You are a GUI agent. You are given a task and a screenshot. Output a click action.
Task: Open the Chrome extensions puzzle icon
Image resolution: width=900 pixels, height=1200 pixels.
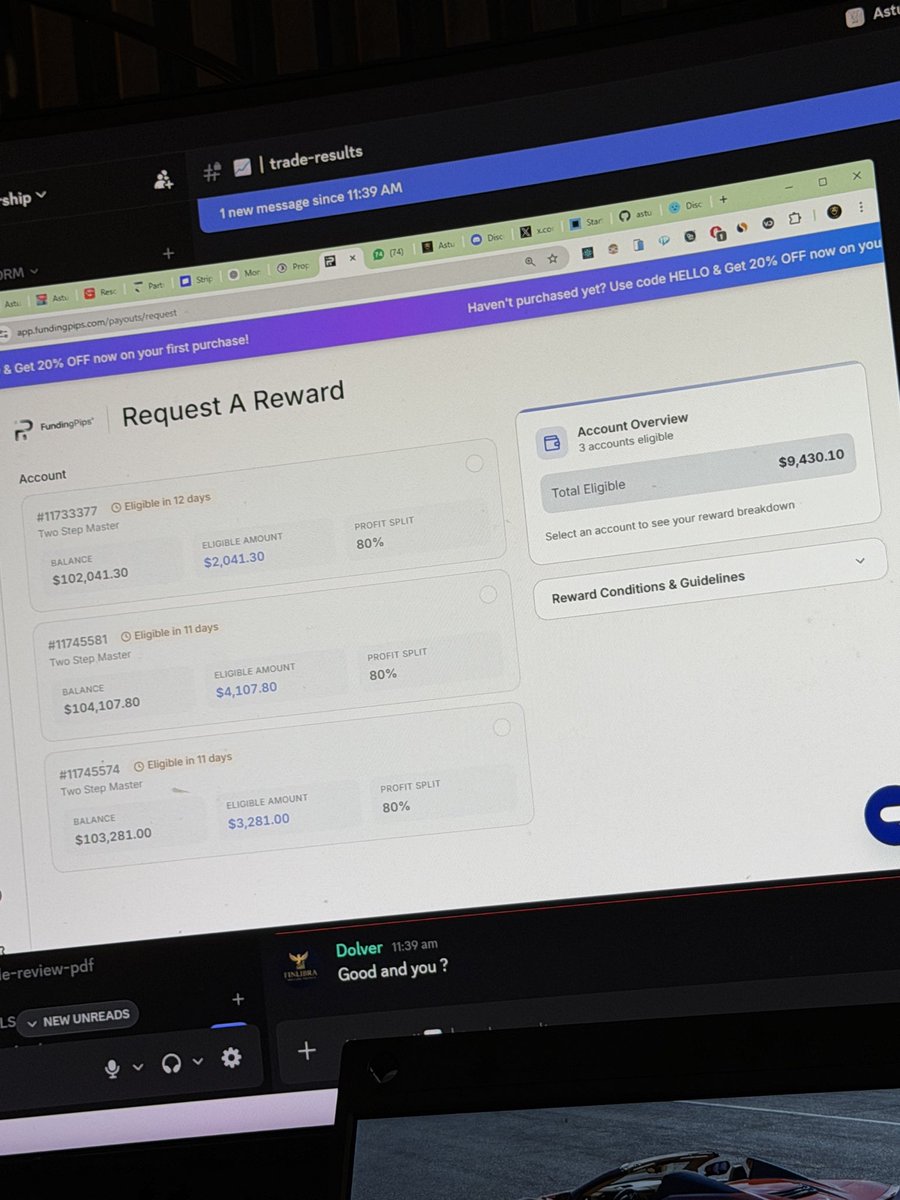pyautogui.click(x=796, y=217)
